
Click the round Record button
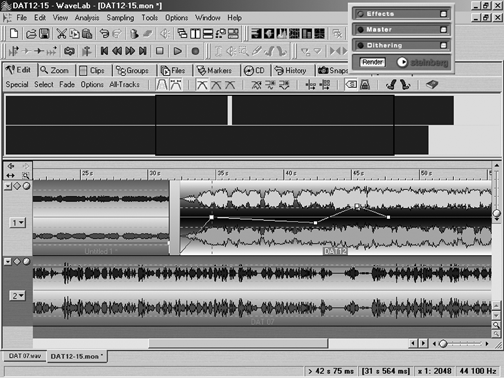click(195, 51)
